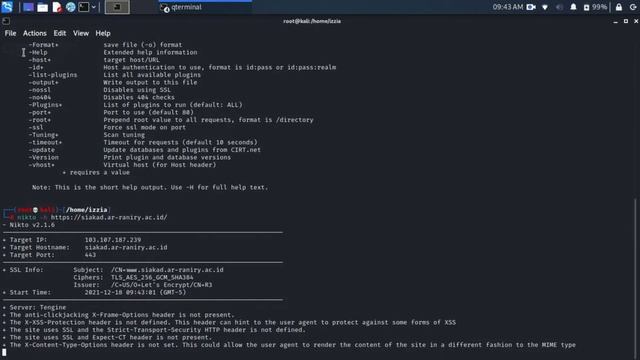Launch the text editor panel icon
The width and height of the screenshot is (640, 360).
[x=57, y=7]
